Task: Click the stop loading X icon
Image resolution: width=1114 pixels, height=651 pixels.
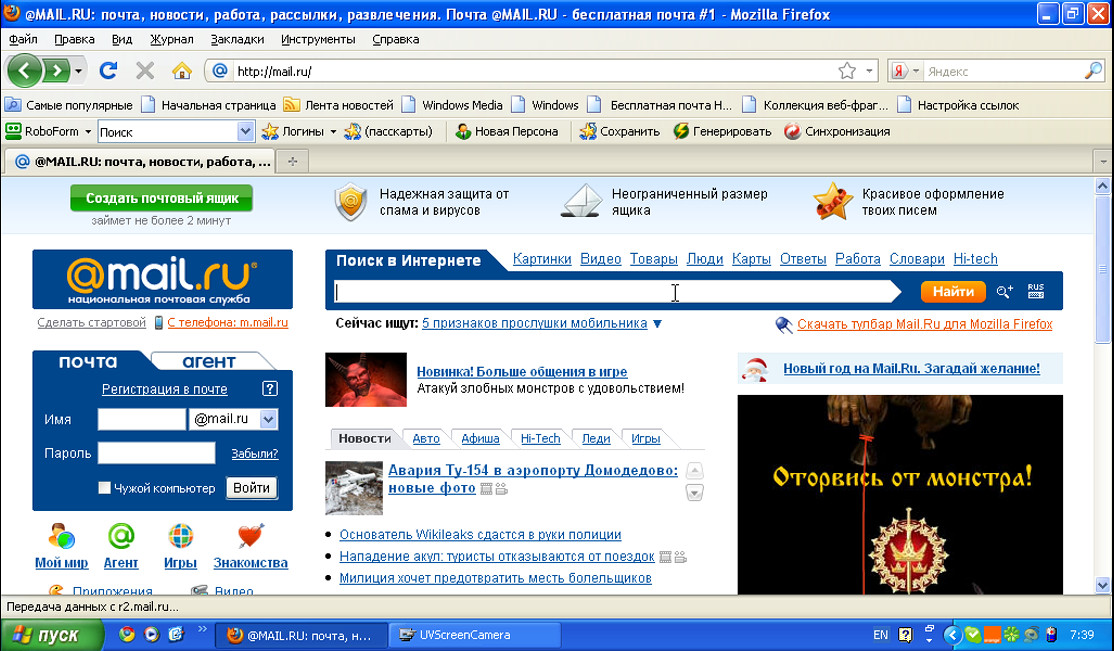Action: (145, 71)
